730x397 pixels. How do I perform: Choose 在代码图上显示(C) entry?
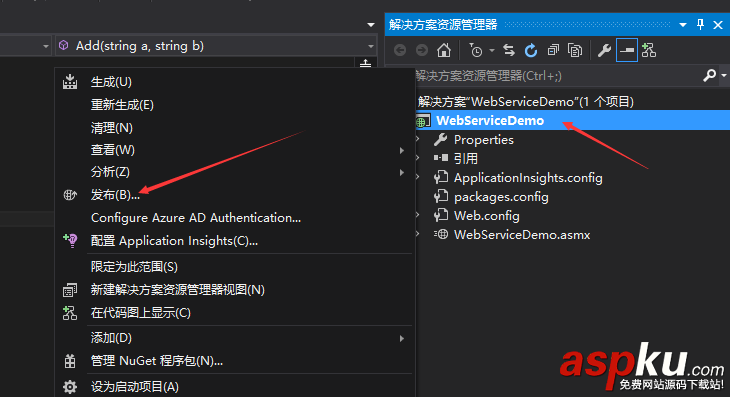(x=235, y=313)
